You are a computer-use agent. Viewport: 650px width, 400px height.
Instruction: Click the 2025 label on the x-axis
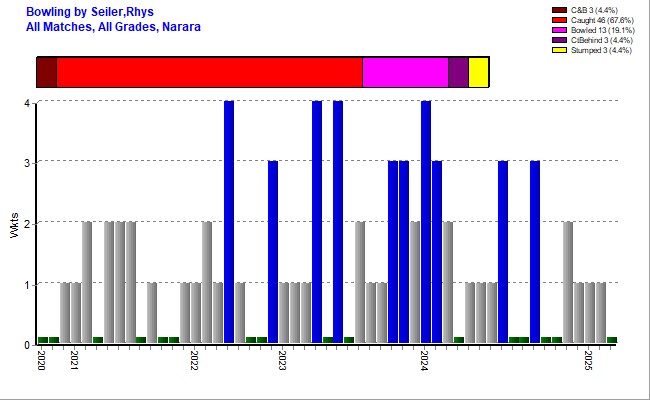point(590,360)
